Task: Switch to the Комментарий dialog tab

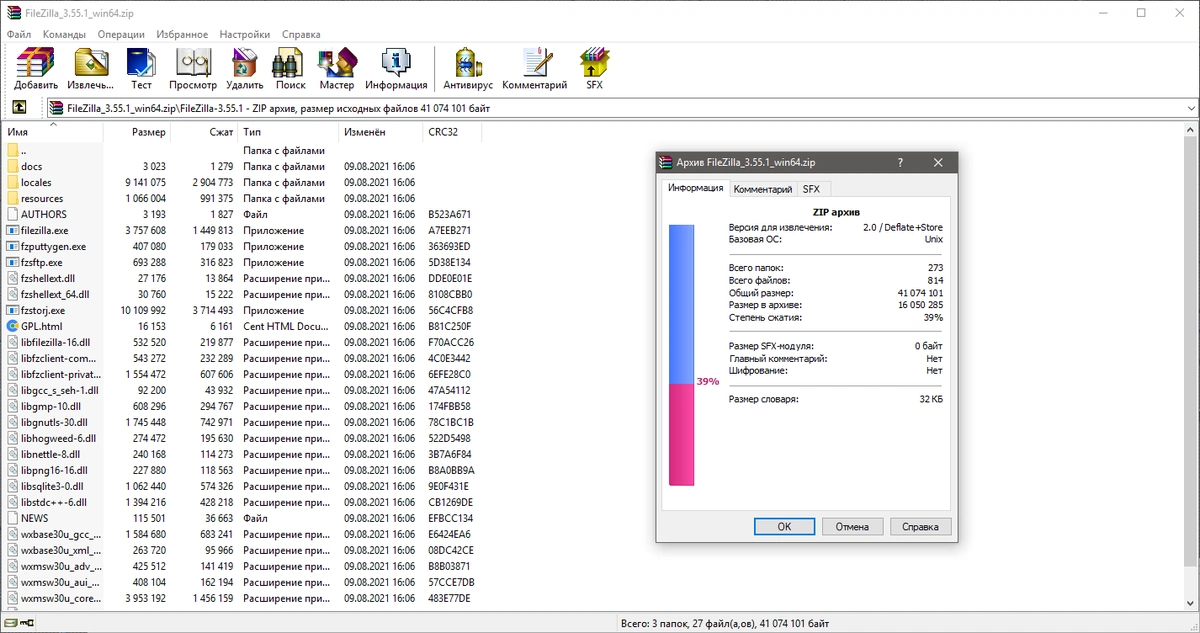Action: click(762, 189)
